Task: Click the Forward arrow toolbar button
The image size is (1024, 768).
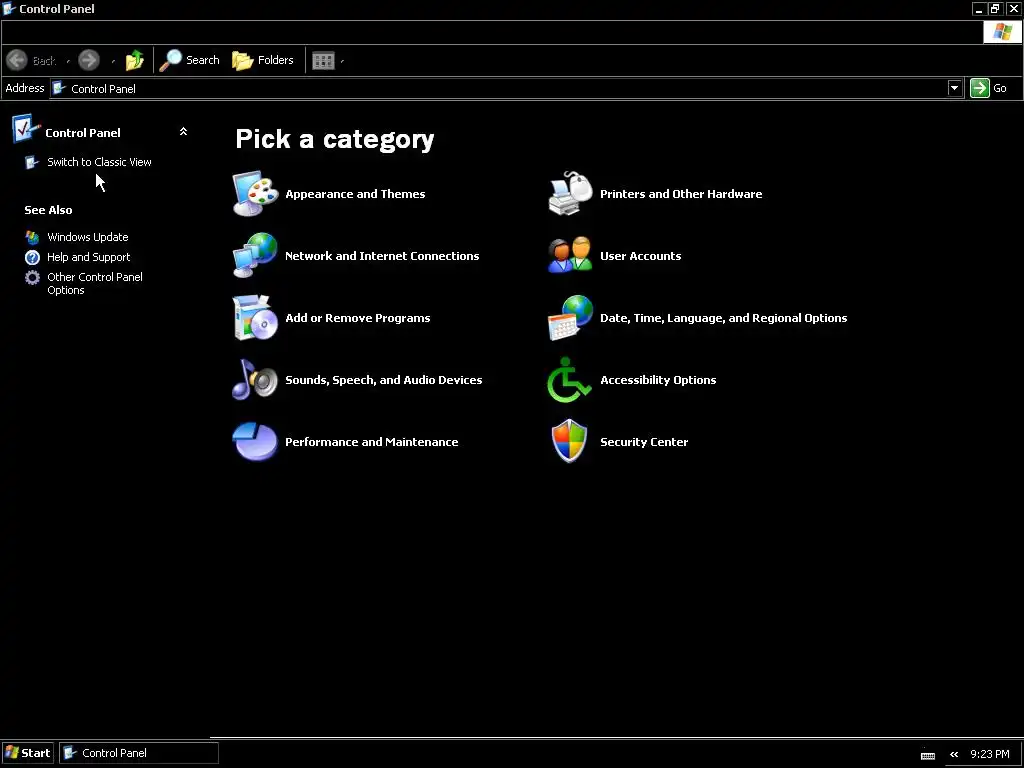Action: coord(89,60)
